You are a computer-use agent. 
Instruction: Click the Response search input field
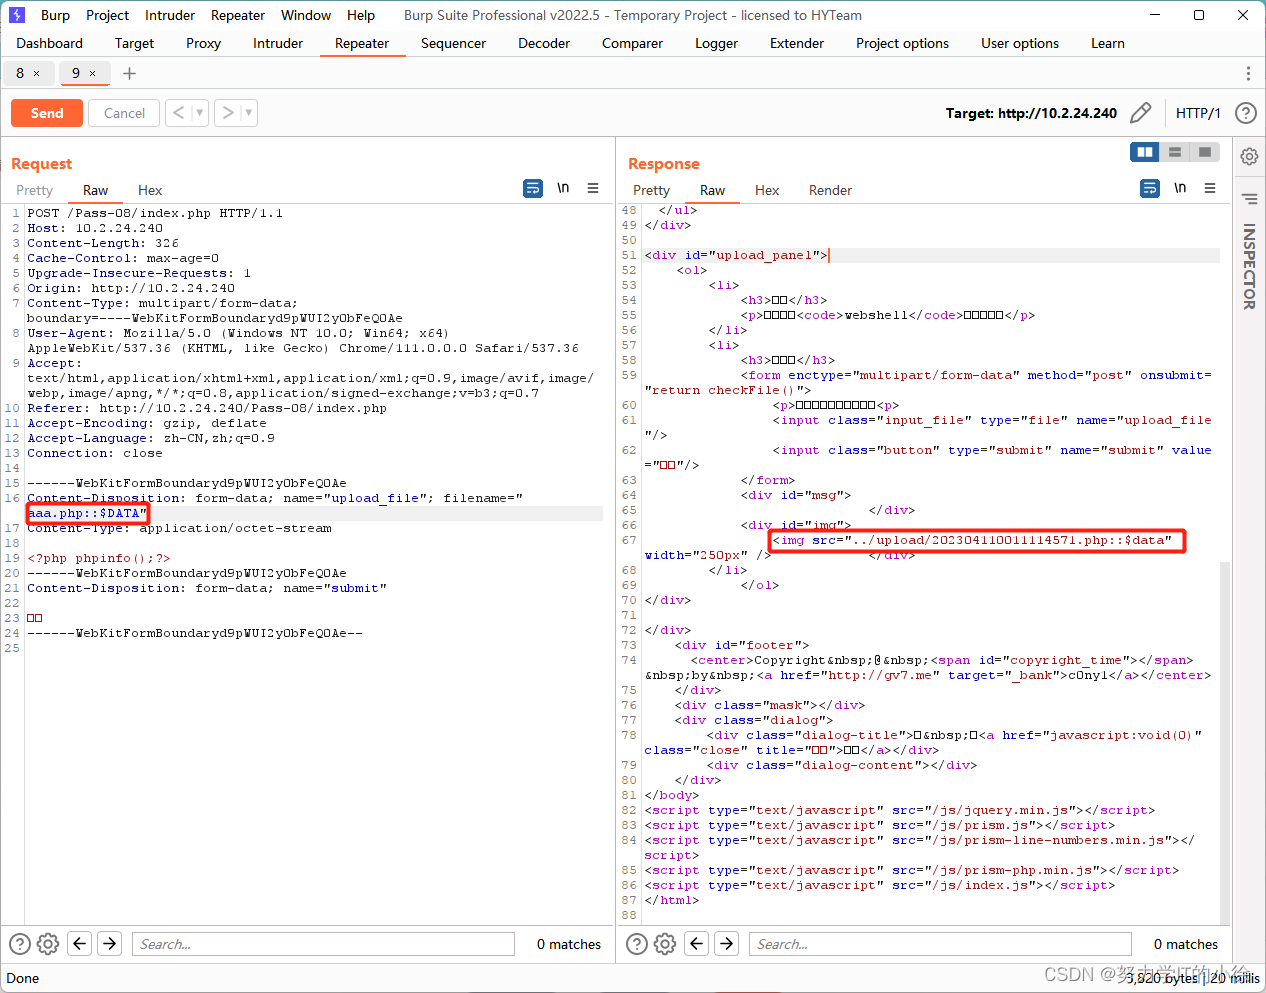(940, 944)
